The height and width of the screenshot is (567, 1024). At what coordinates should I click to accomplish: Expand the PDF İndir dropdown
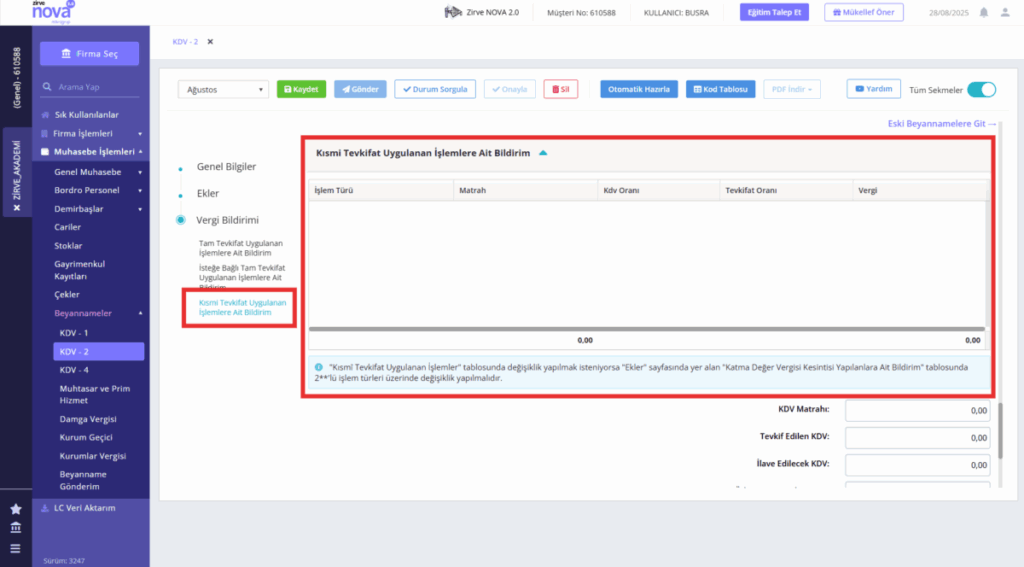[x=792, y=89]
